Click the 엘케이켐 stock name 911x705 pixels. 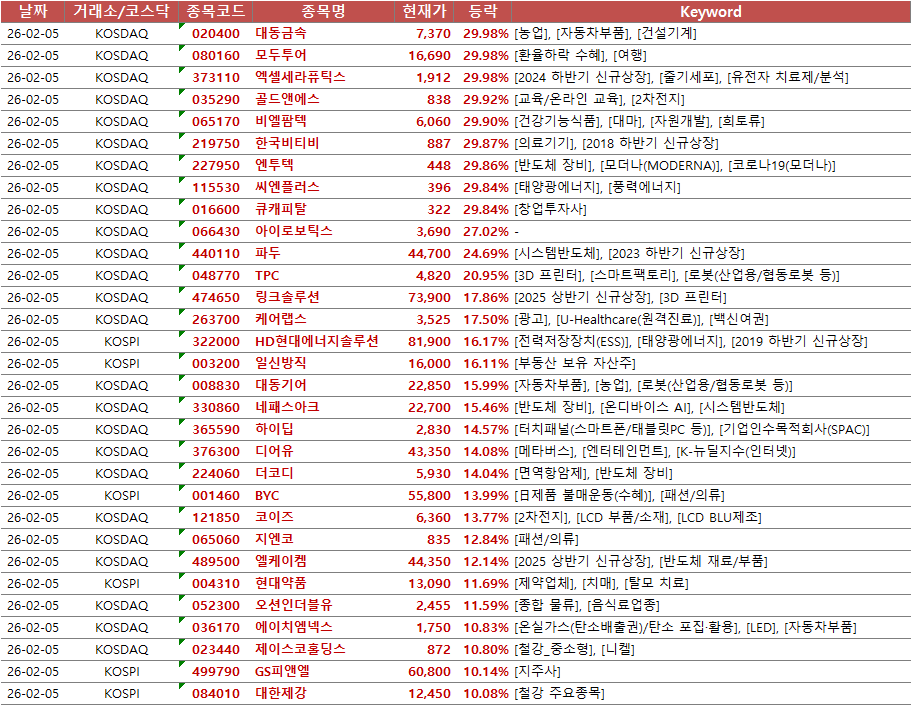[x=281, y=561]
